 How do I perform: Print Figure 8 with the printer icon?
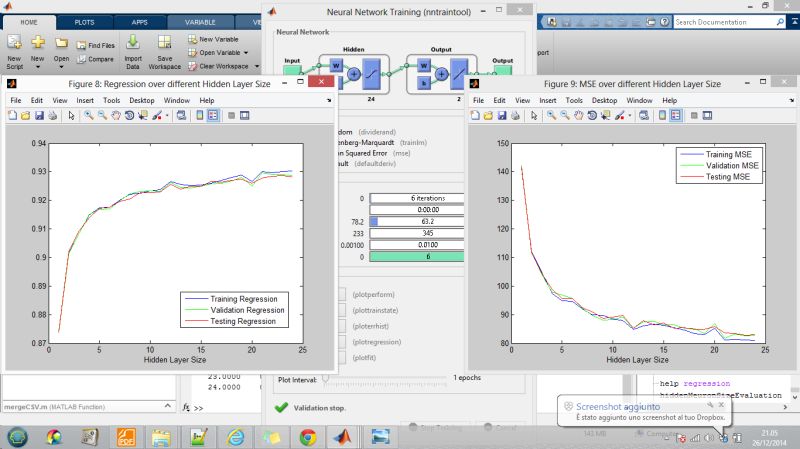[53, 116]
